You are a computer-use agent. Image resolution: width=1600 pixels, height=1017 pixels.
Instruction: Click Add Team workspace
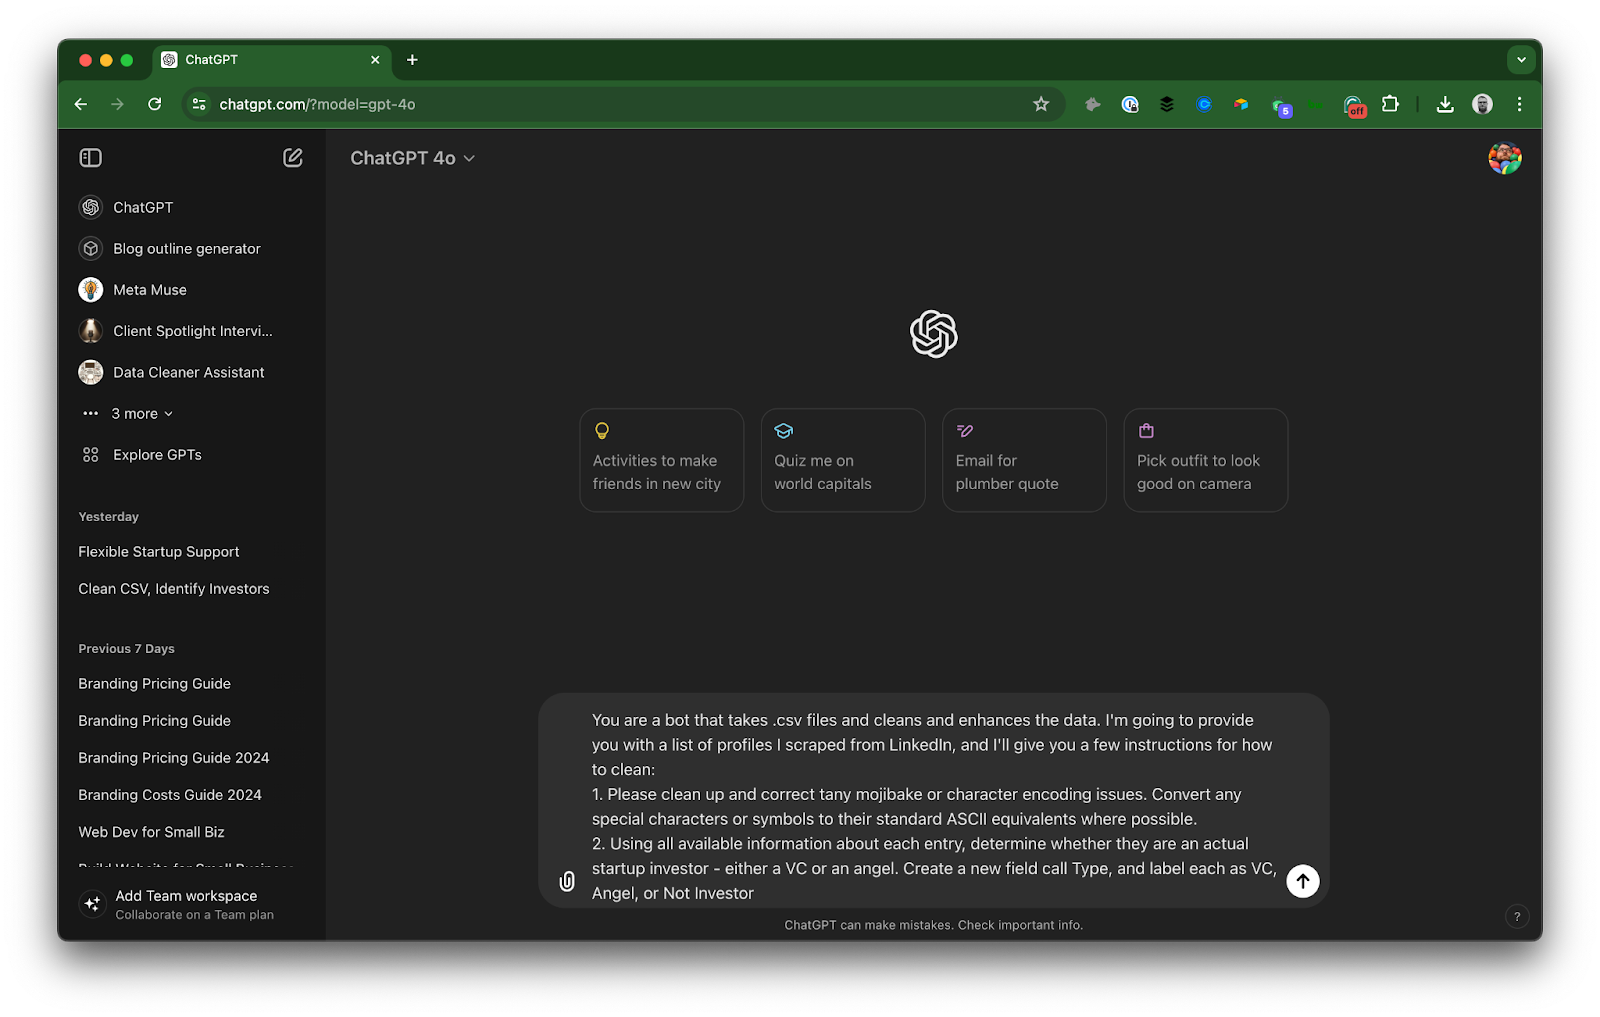point(192,904)
